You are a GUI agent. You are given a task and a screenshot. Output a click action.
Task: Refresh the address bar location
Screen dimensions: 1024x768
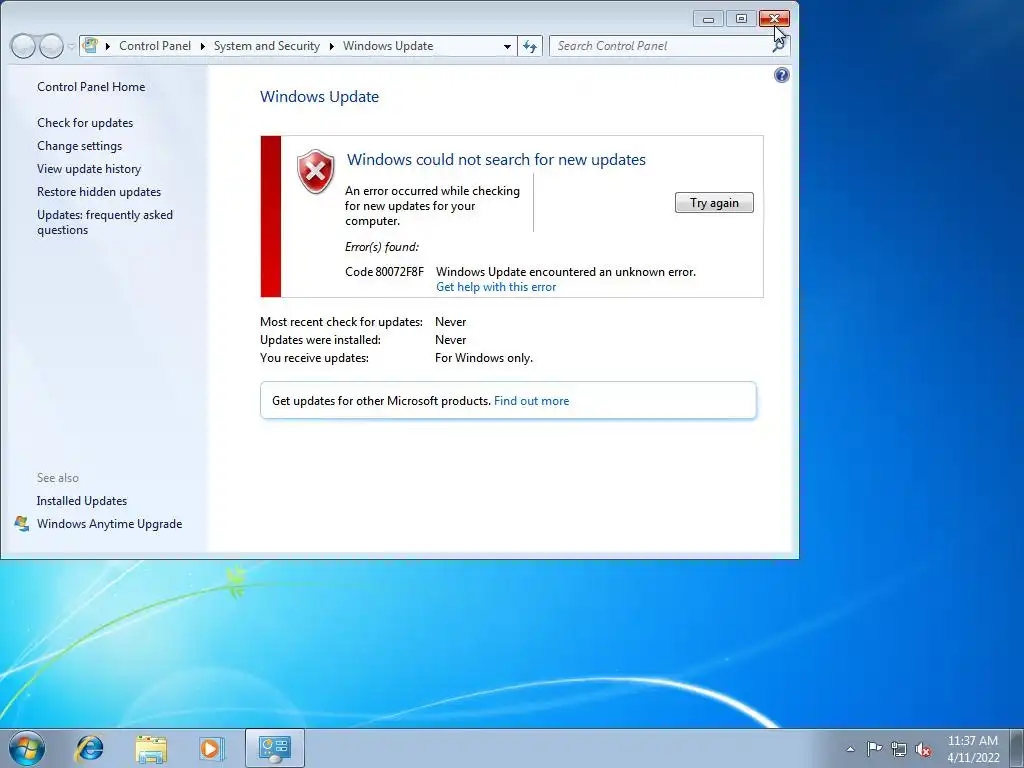point(530,46)
